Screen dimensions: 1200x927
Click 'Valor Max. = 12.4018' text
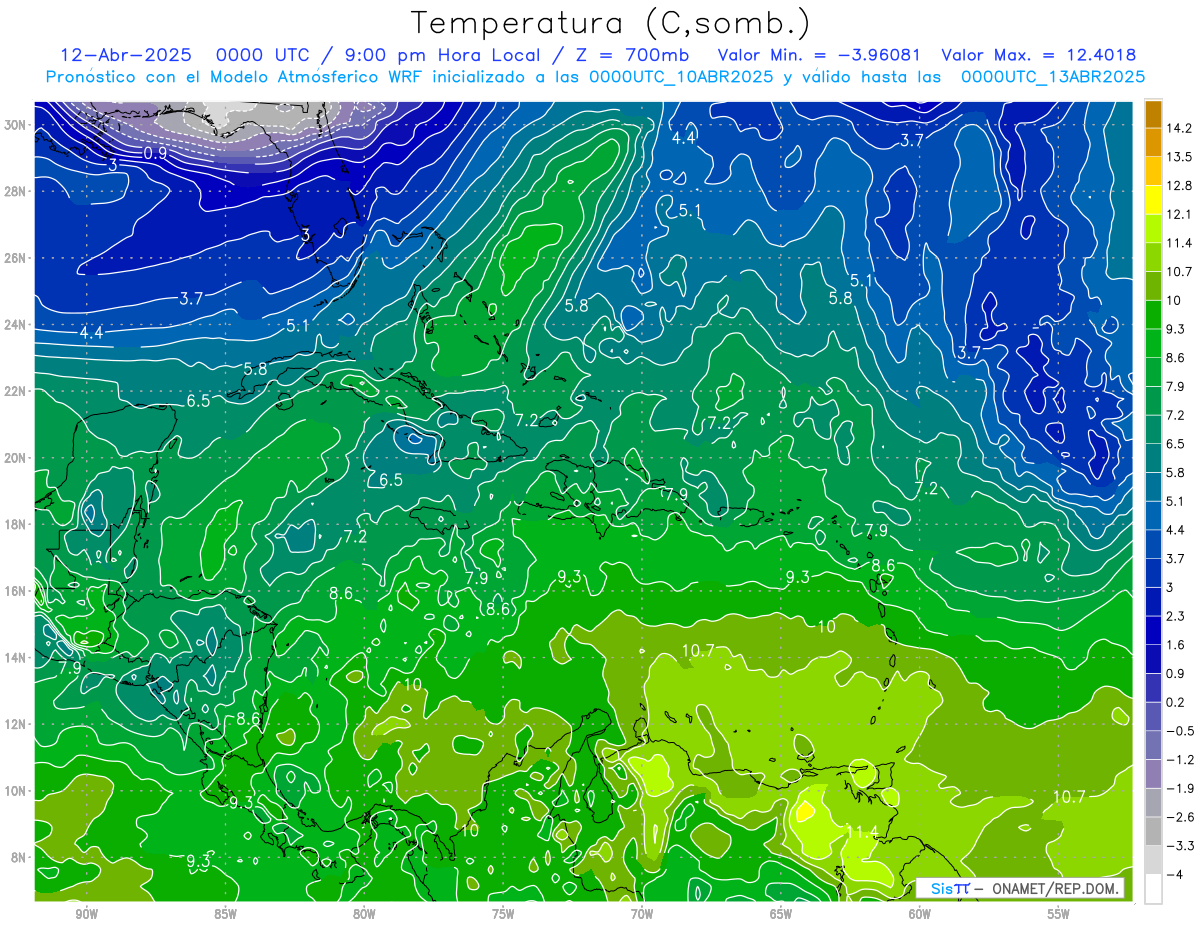pos(1040,55)
